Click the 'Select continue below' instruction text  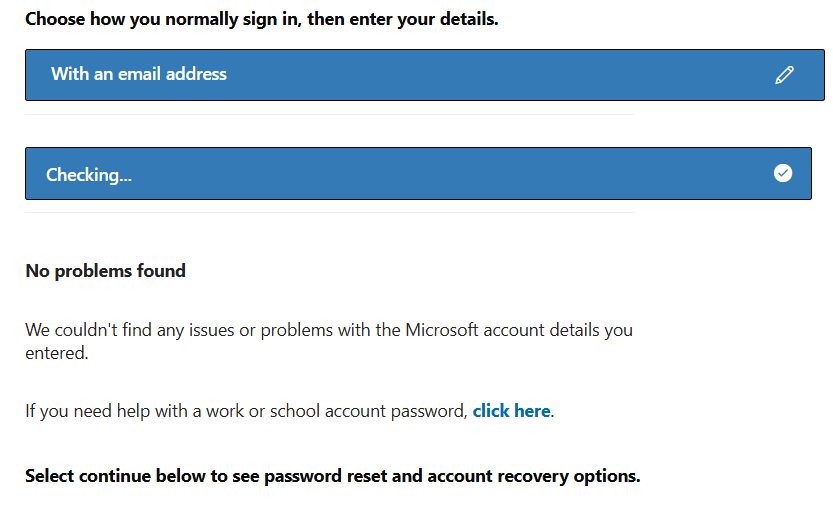pos(333,476)
